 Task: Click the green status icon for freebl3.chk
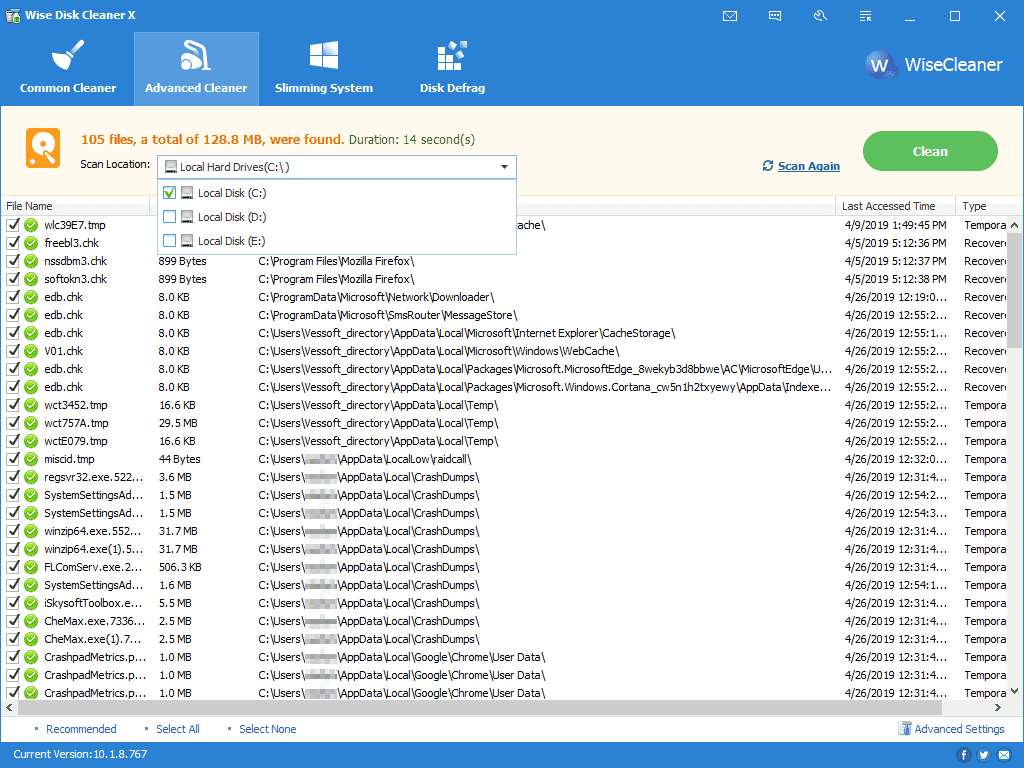tap(31, 243)
